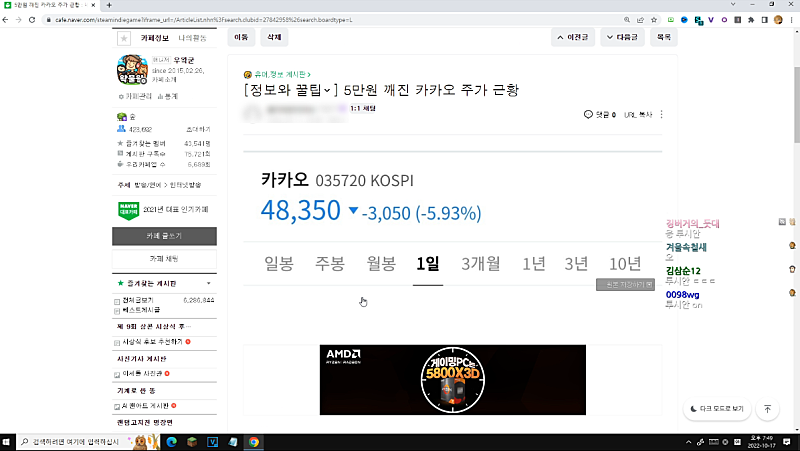This screenshot has width=800, height=451.
Task: Click the purple circle extension icon
Action: point(724,20)
